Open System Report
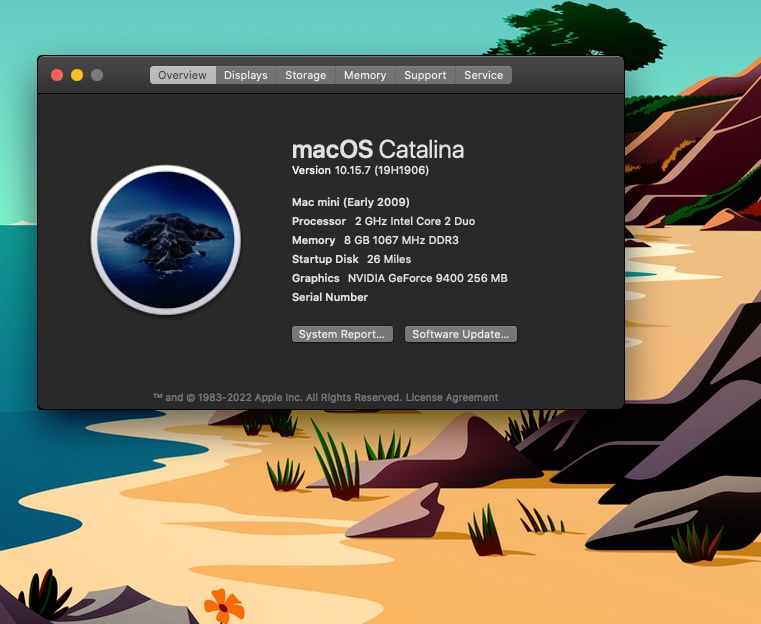761x624 pixels. (342, 334)
